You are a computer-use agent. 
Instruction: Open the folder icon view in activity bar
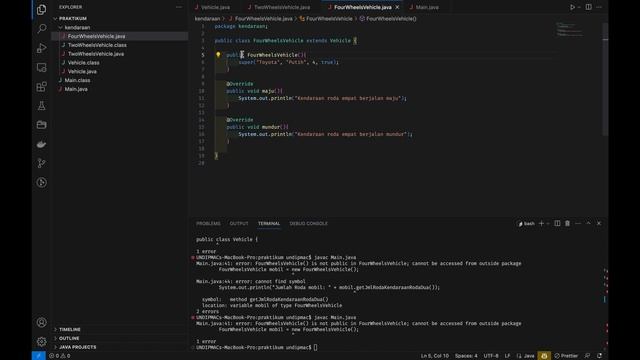coord(41,125)
